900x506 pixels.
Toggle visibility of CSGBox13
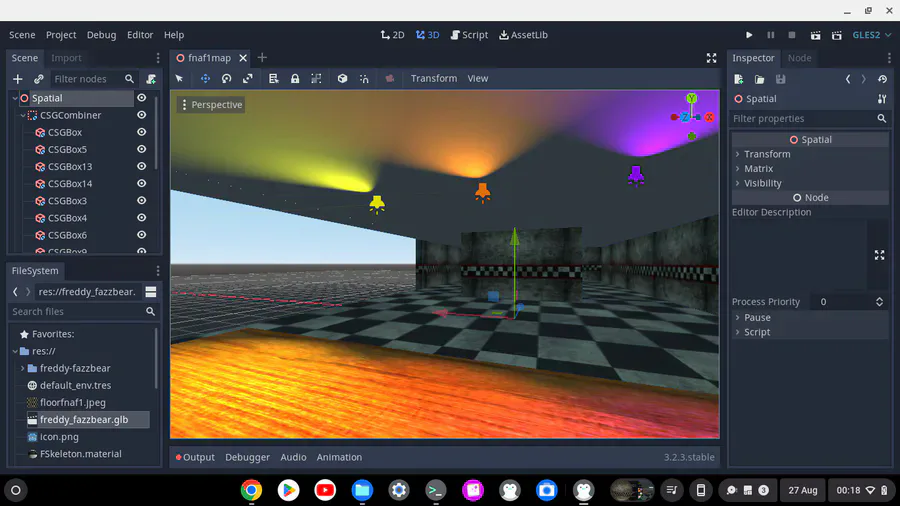[141, 166]
